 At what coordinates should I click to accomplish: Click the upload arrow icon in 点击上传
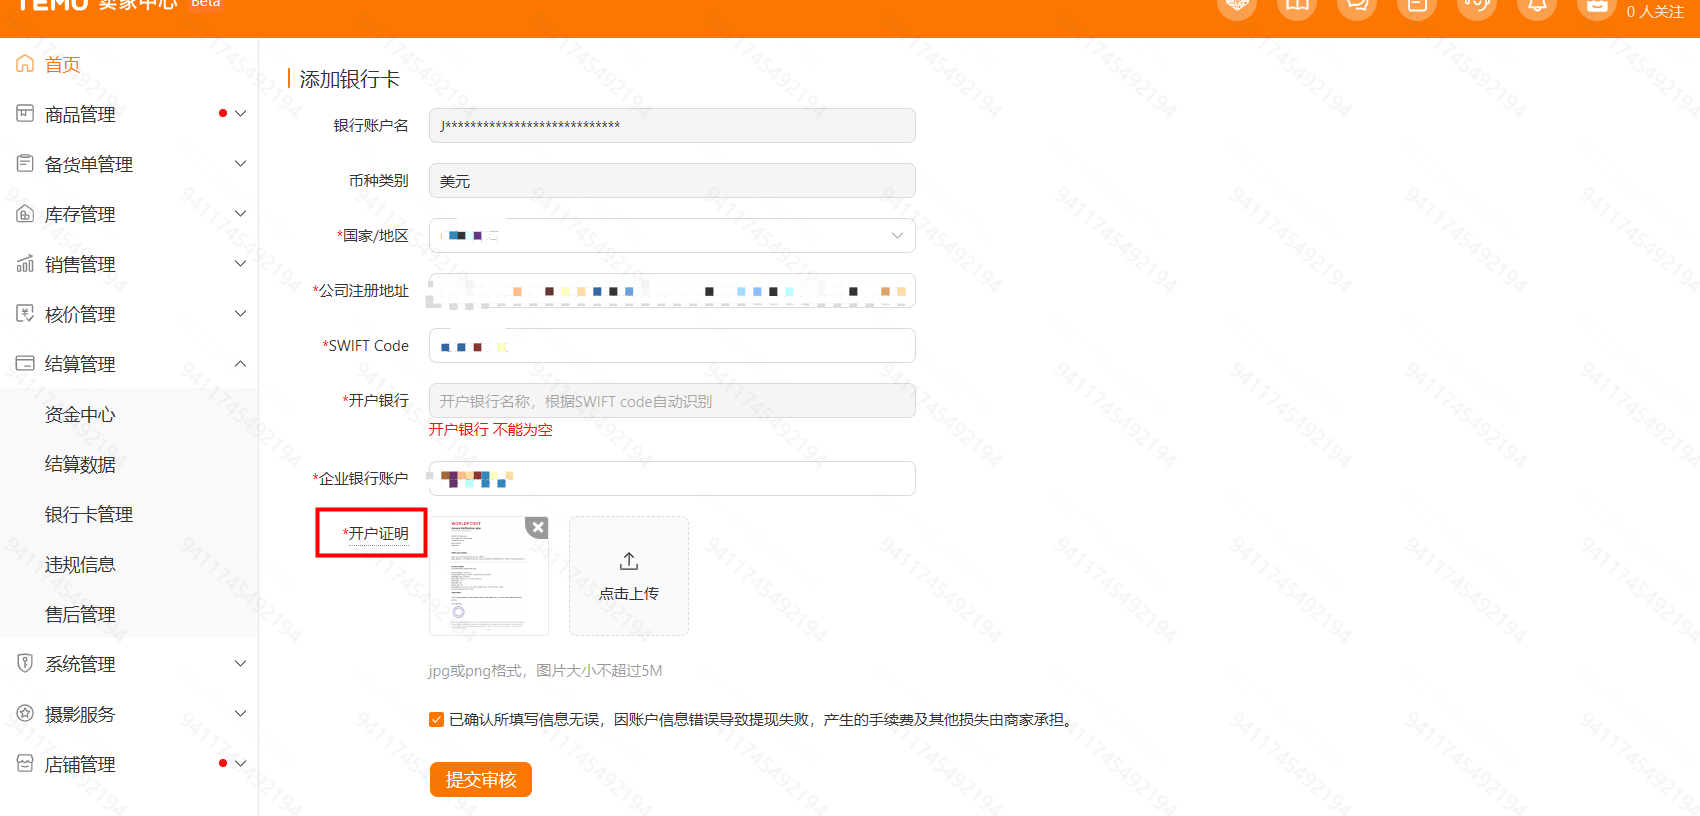(629, 561)
